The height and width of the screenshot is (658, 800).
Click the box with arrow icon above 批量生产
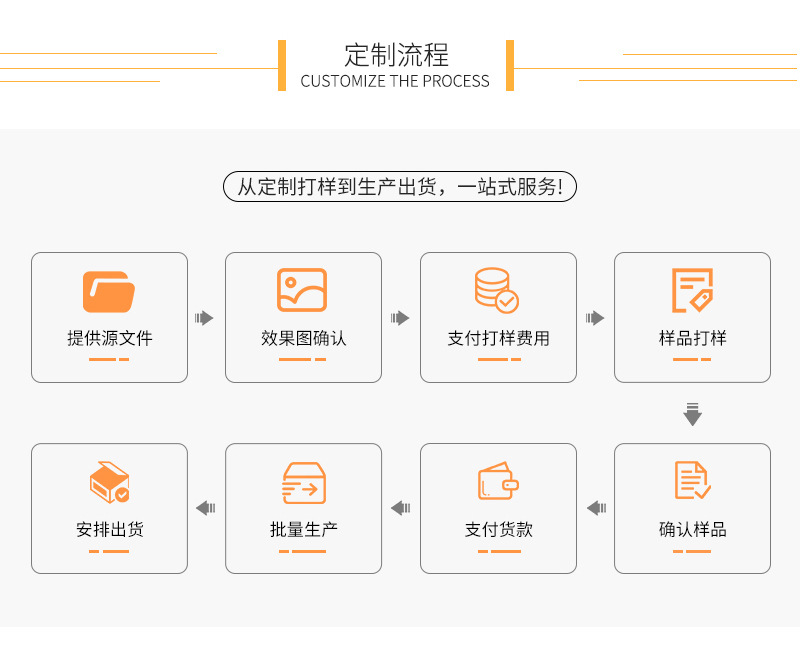pos(304,483)
